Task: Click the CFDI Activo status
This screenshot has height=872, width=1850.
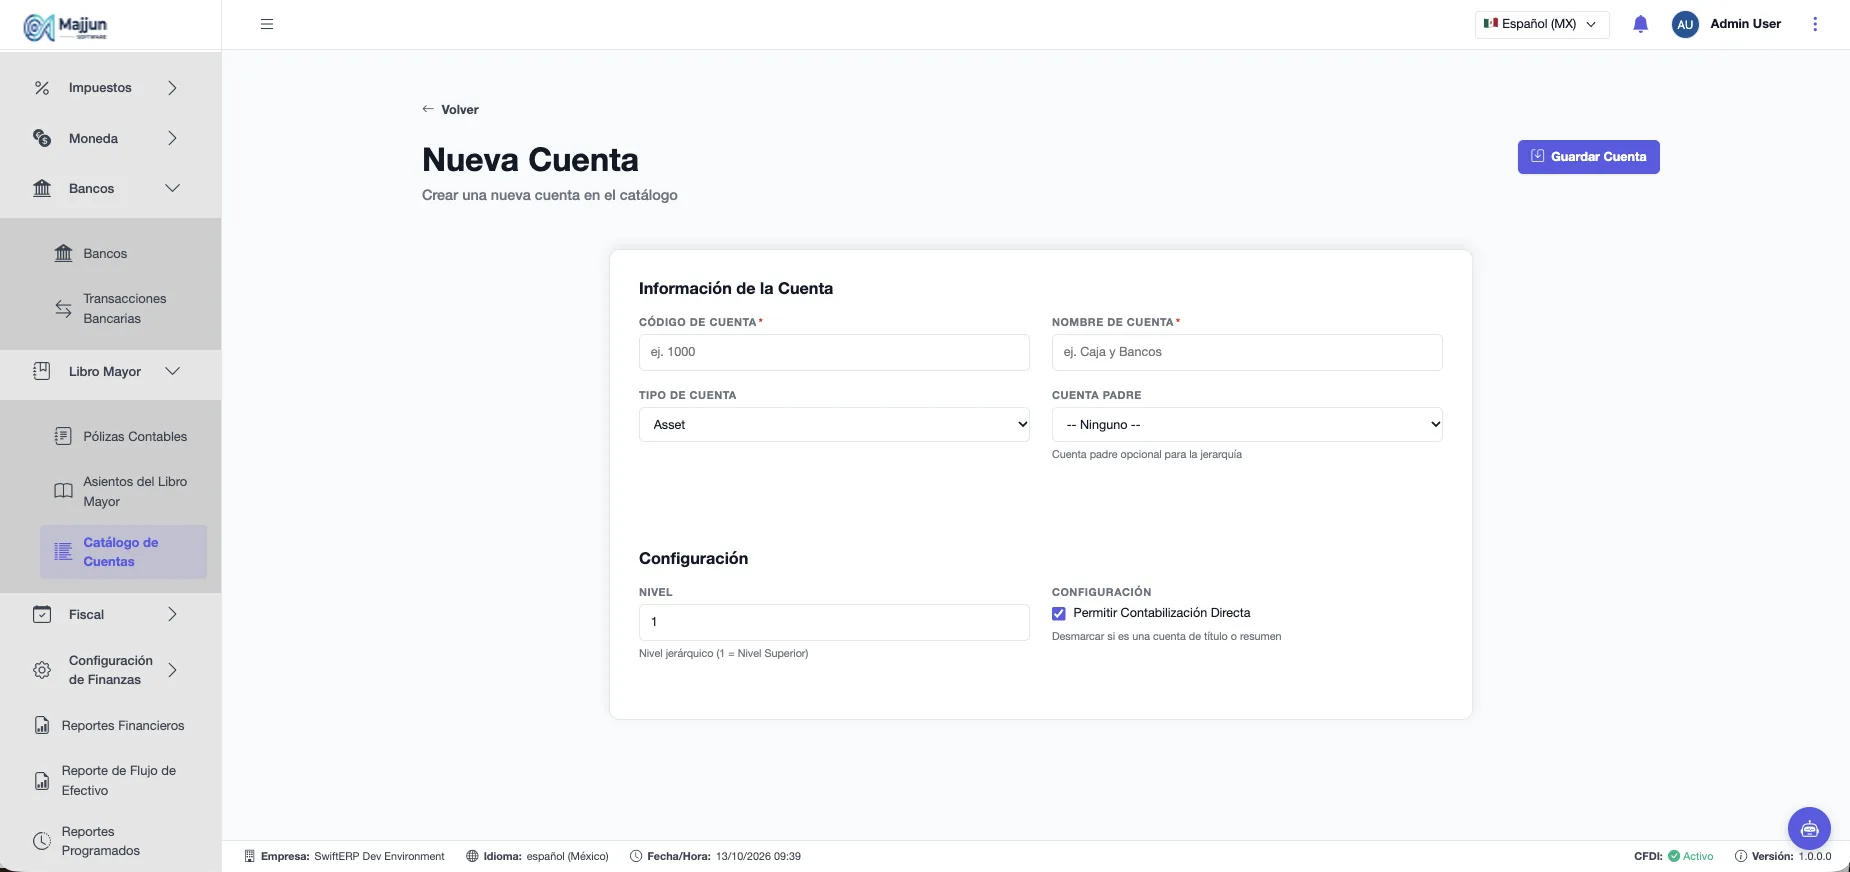Action: 1674,856
